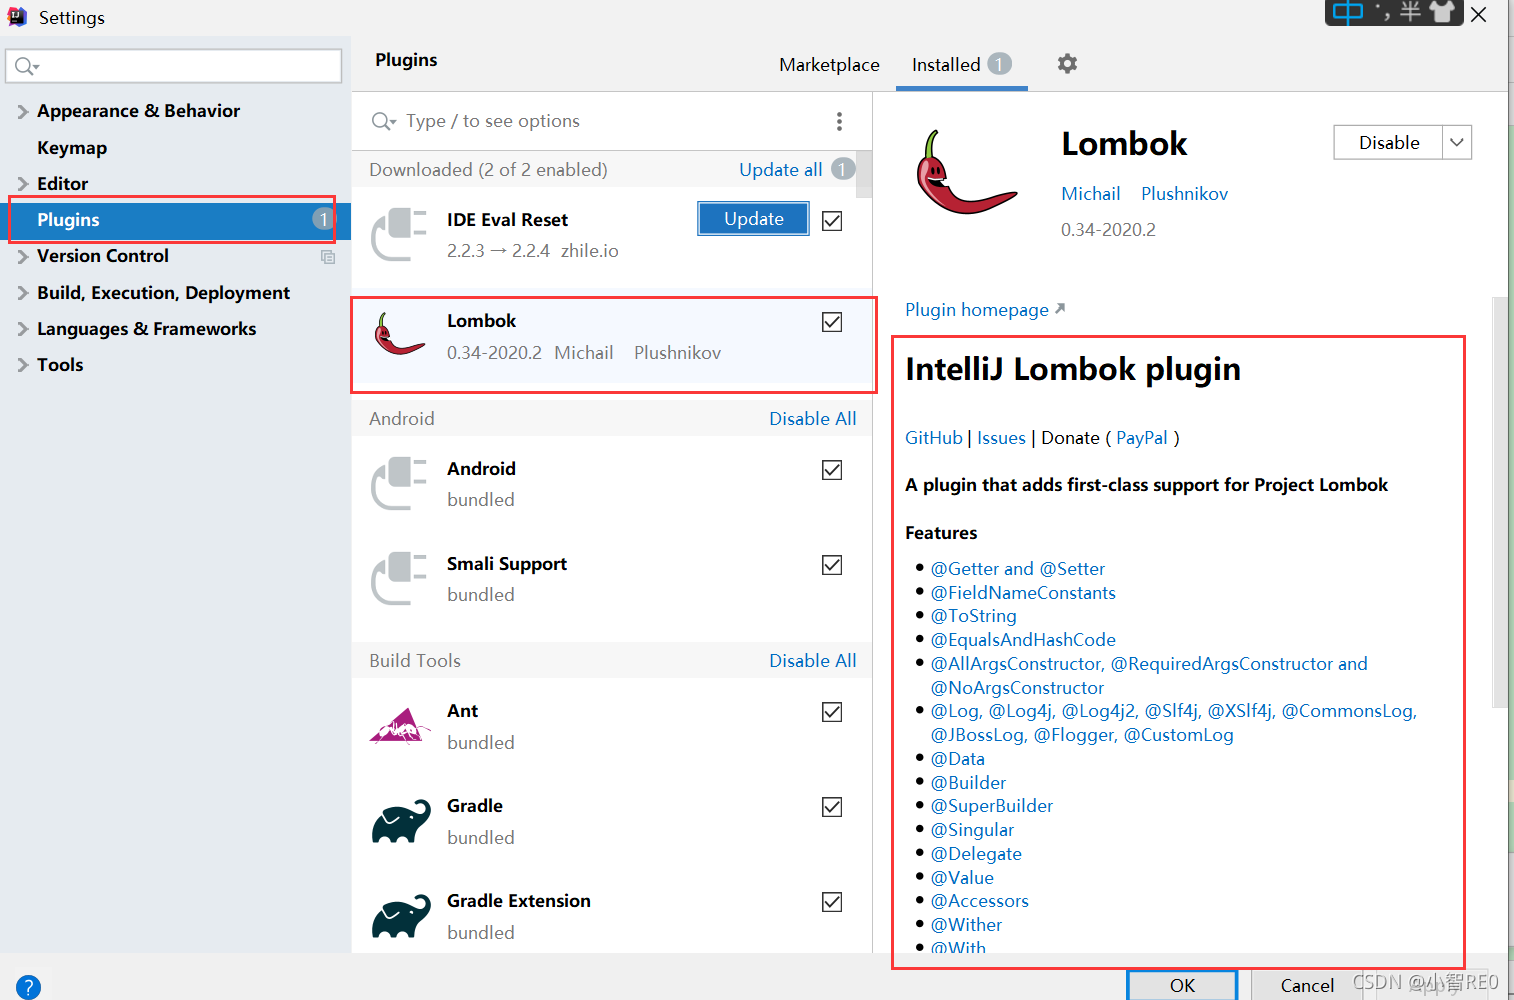Open the @Data feature link
The width and height of the screenshot is (1514, 1000).
coord(958,759)
